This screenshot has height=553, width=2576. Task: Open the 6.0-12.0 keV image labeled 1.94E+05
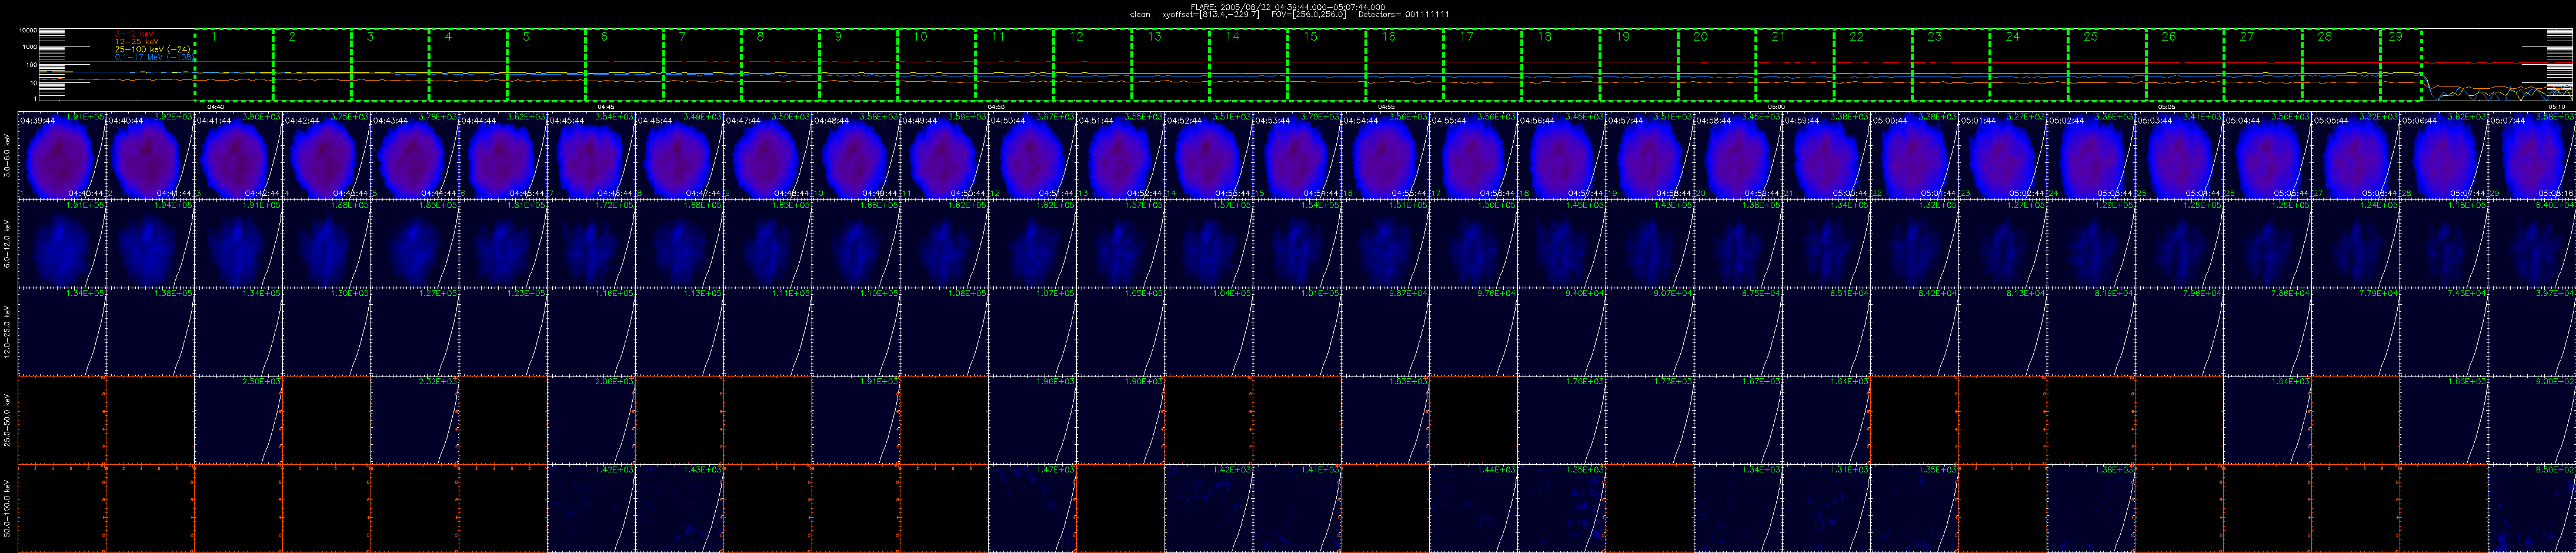coord(150,243)
